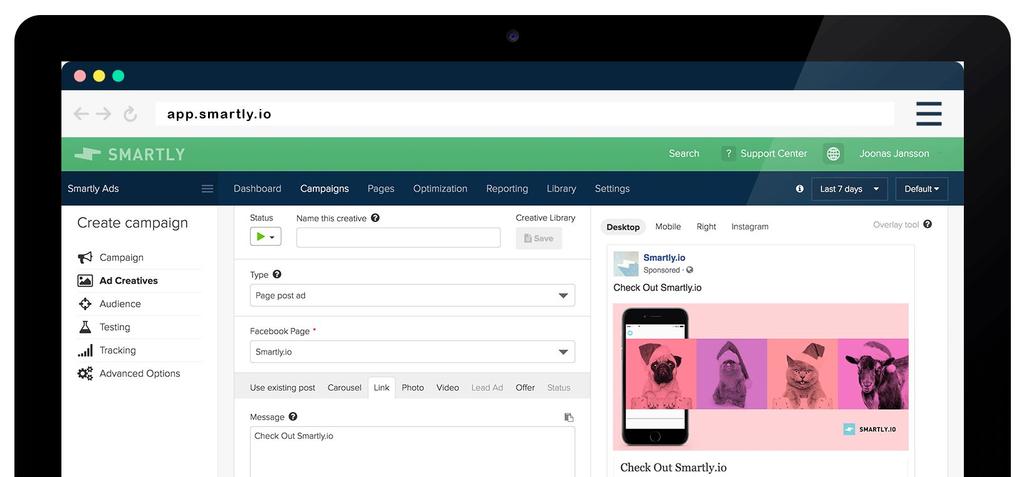The width and height of the screenshot is (1024, 477).
Task: Click the Smartly.io page avatar in the preview
Action: pyautogui.click(x=626, y=263)
